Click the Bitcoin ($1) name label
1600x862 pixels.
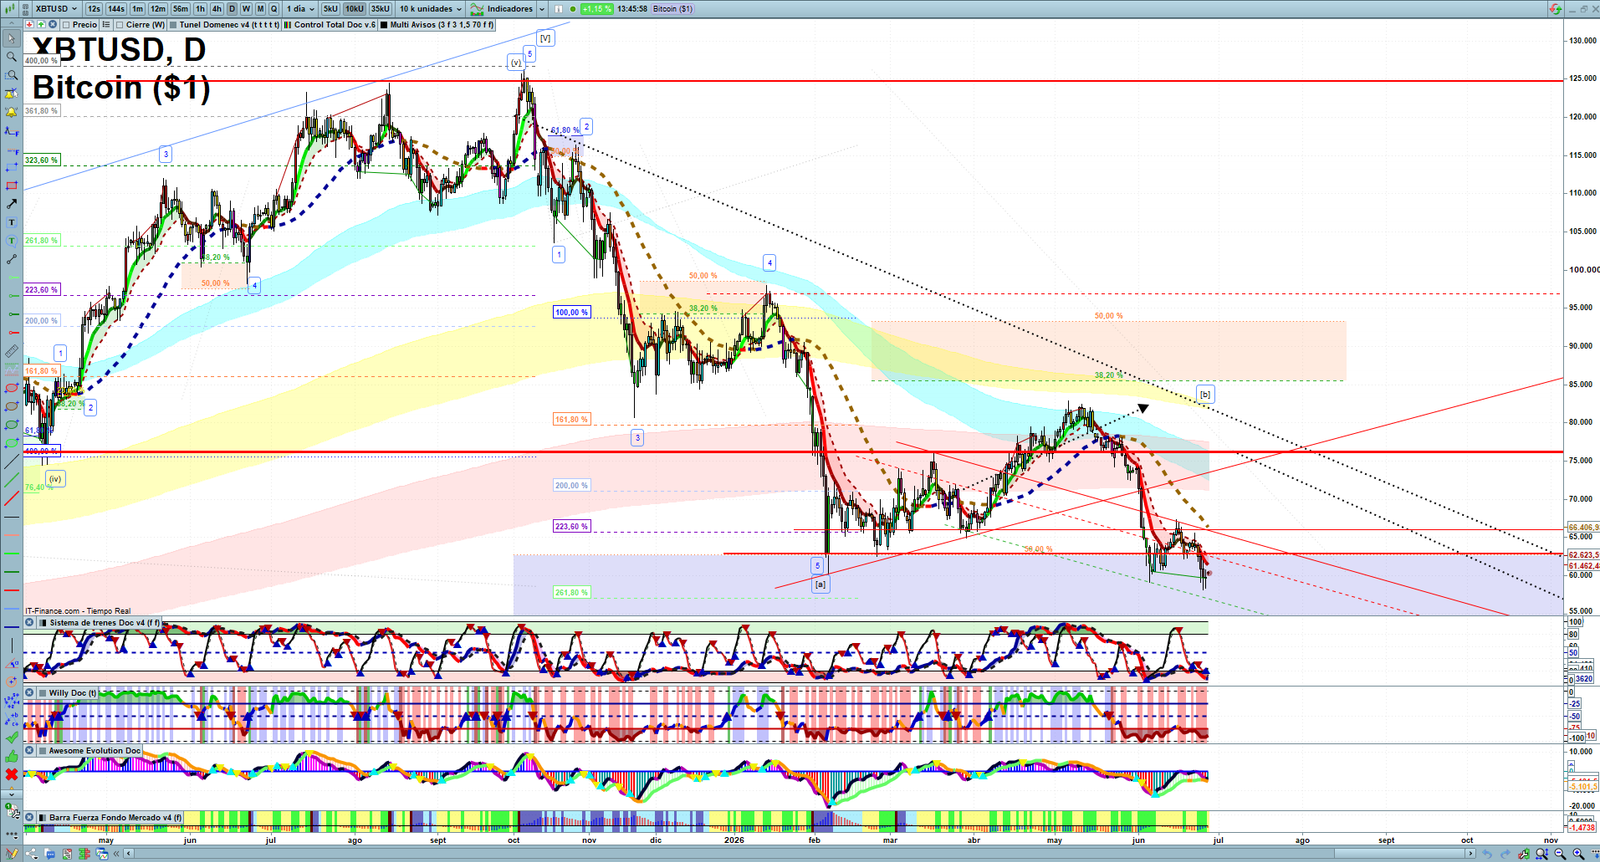(673, 9)
